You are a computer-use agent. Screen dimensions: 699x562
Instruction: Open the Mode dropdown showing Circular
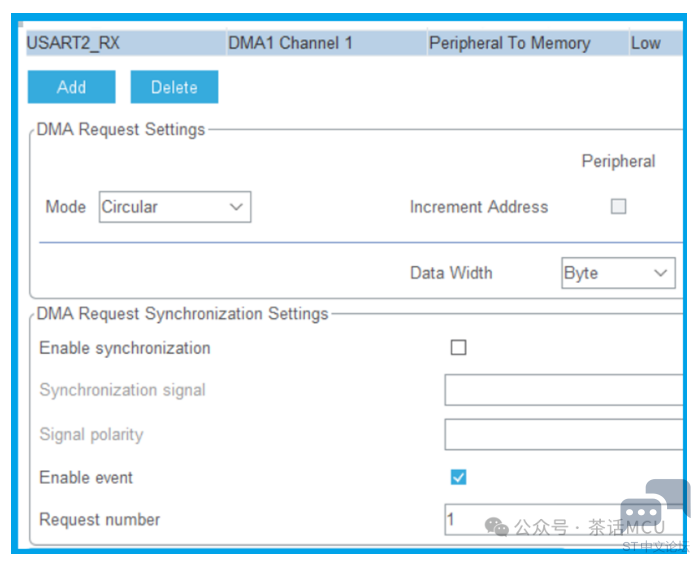click(x=175, y=207)
